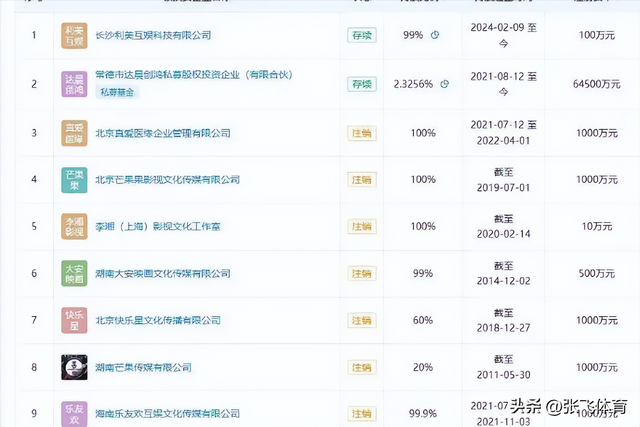The image size is (640, 427).
Task: Click the 截至 2018-12-27 date cell
Action: coord(503,320)
